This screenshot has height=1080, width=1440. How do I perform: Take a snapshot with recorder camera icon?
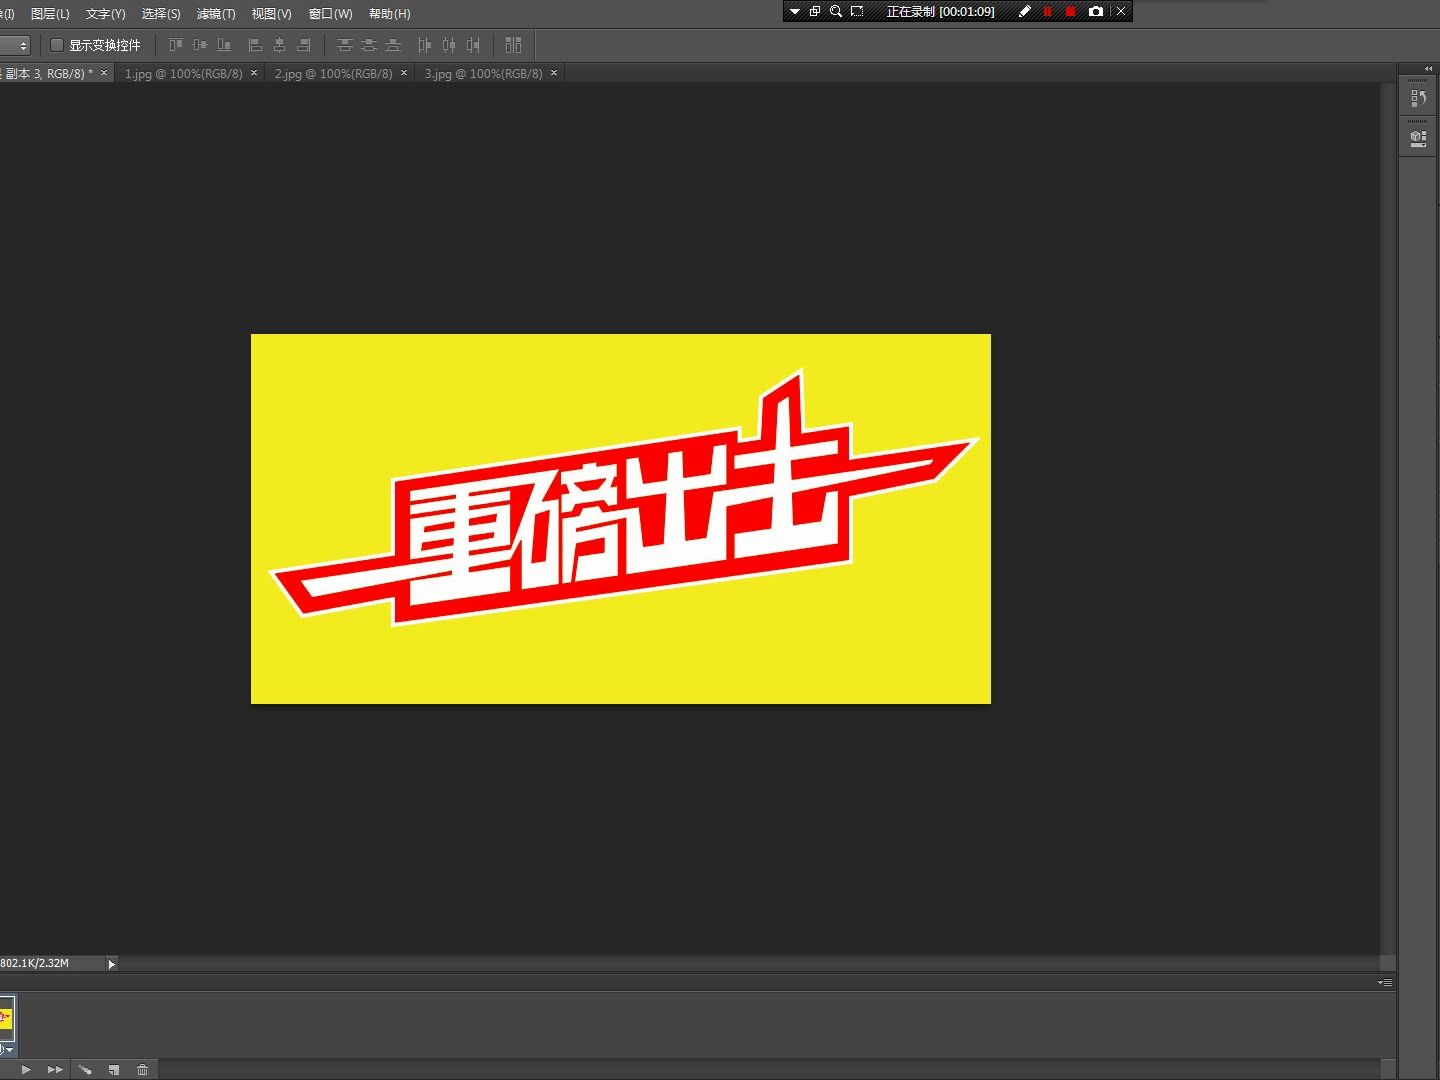pyautogui.click(x=1095, y=12)
